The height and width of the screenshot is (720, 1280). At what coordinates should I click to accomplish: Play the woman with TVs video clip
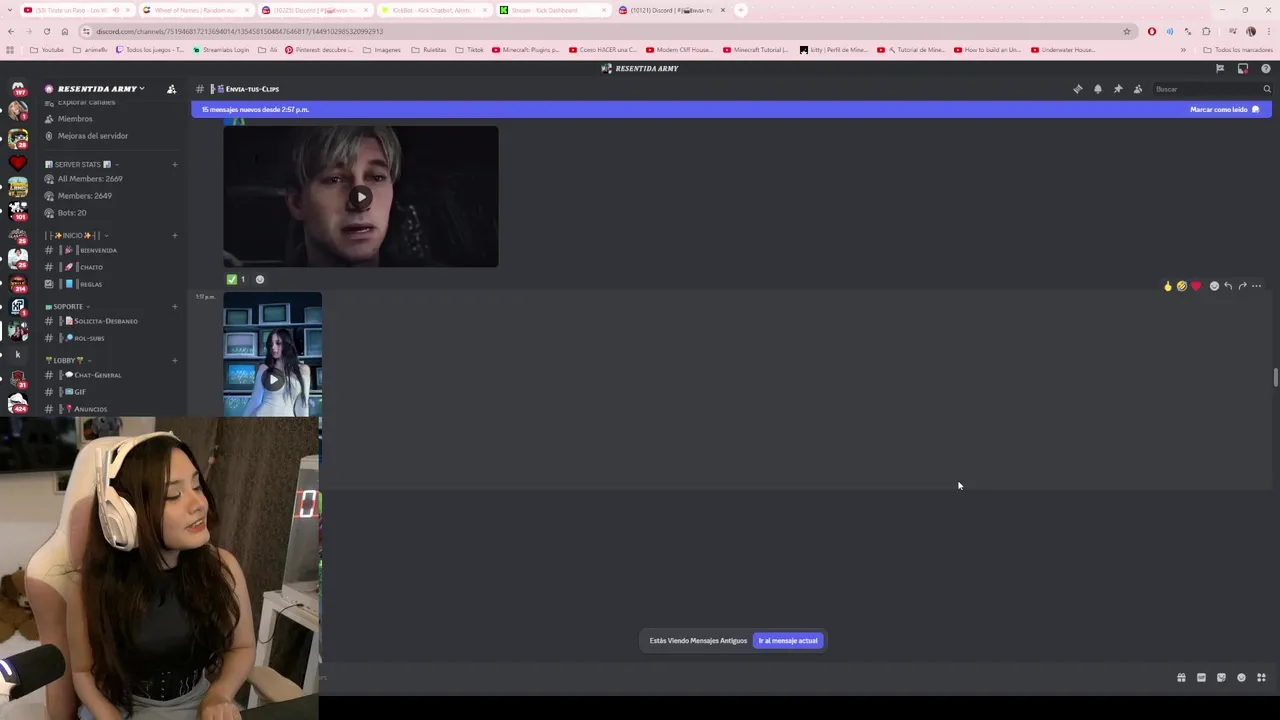[x=273, y=379]
